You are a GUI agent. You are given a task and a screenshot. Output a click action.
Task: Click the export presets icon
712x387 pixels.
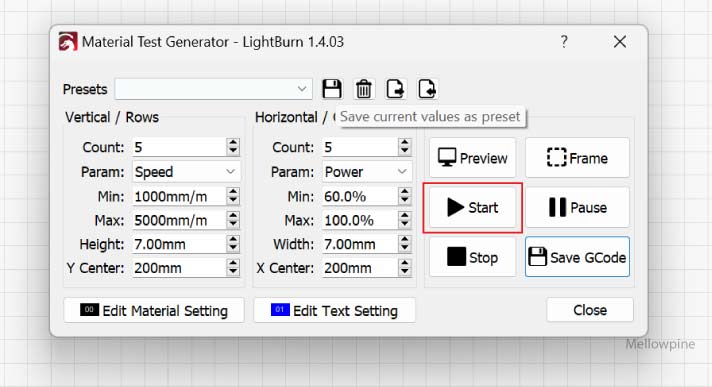coord(395,89)
